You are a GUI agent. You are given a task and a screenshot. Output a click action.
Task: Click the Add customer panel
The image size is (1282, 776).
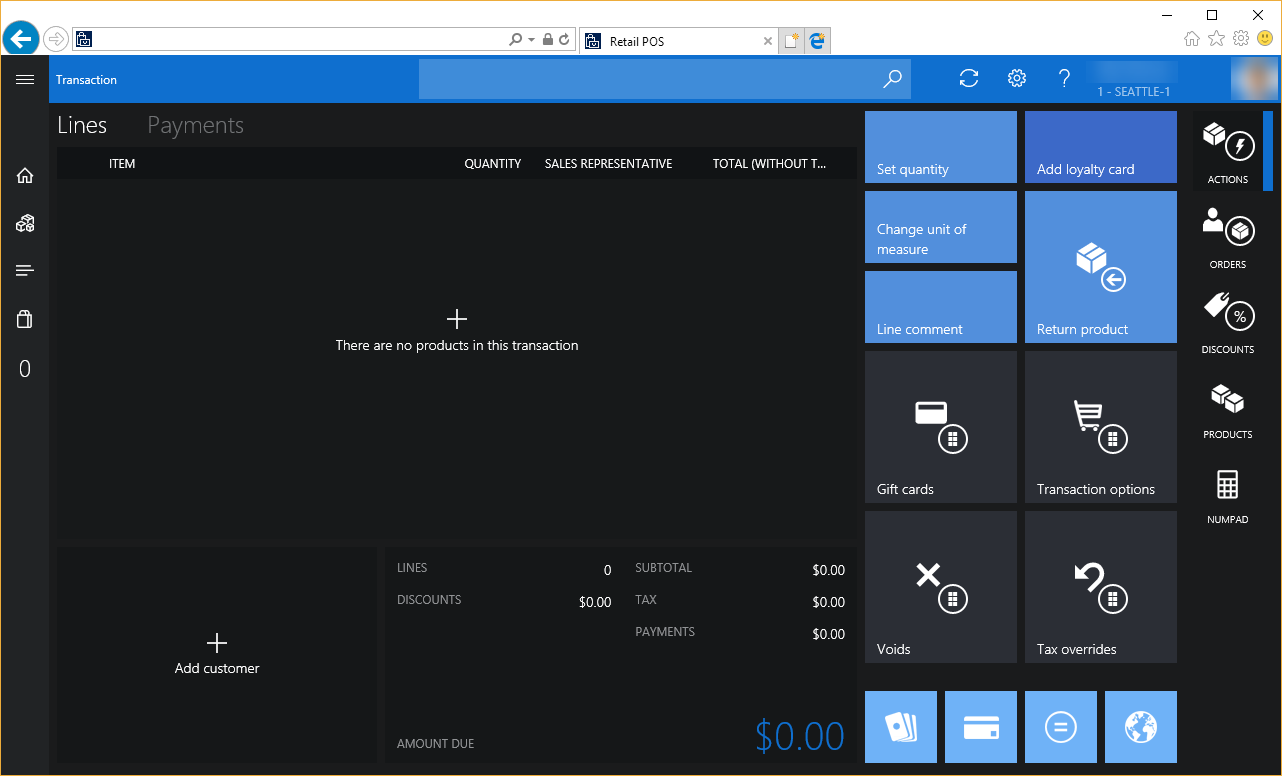(x=217, y=655)
